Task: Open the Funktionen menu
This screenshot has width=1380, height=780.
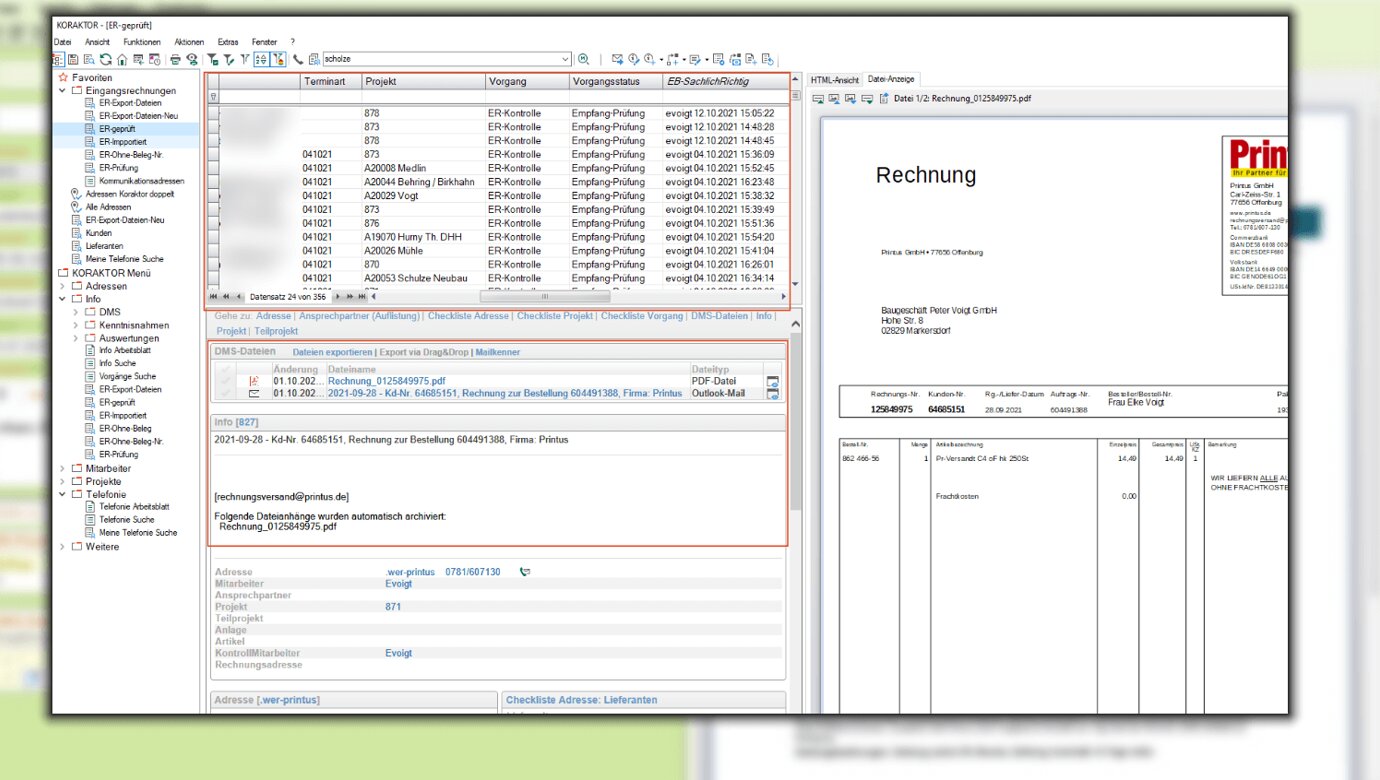Action: 142,42
